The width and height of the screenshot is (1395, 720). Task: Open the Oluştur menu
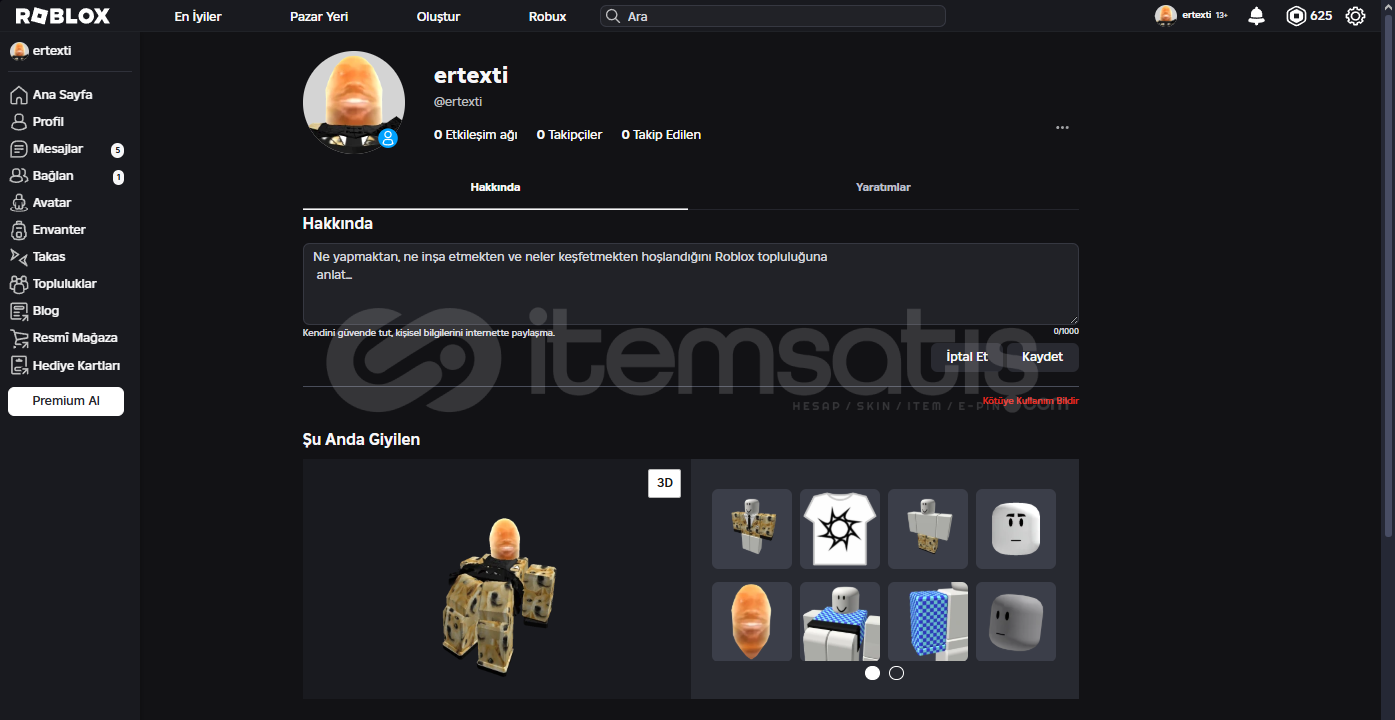(438, 17)
